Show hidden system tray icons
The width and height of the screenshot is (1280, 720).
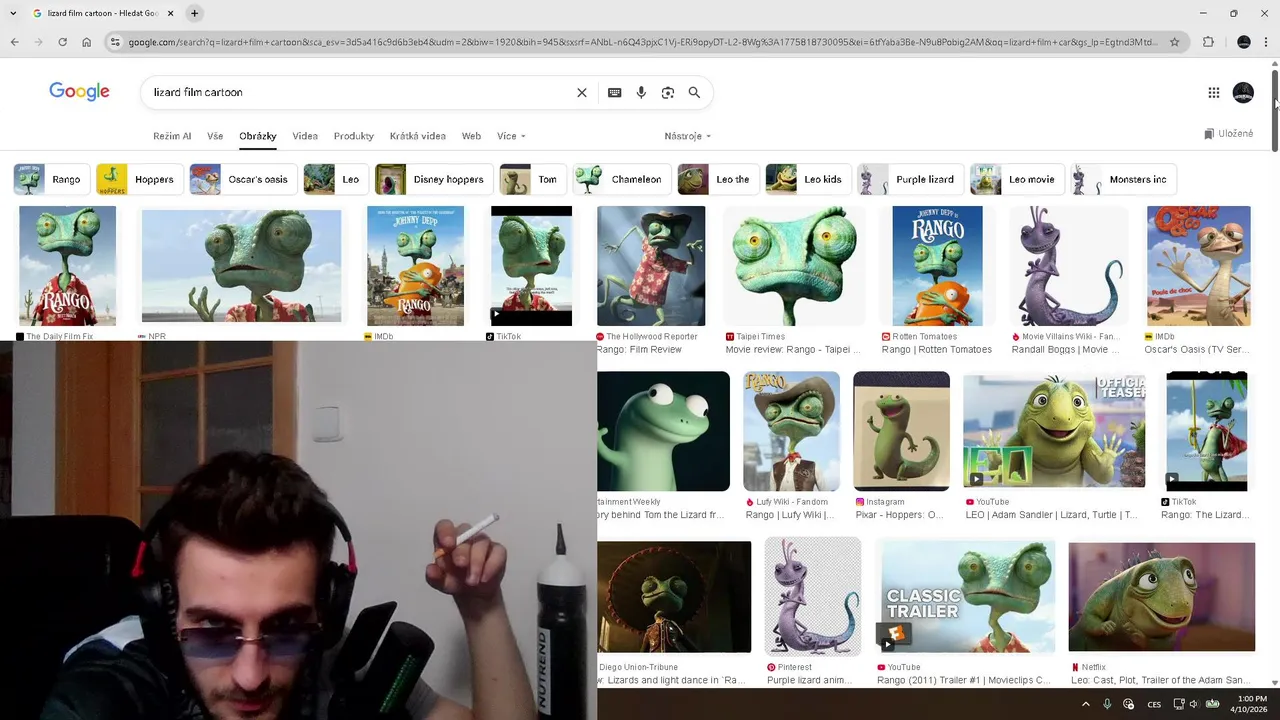pyautogui.click(x=1085, y=704)
